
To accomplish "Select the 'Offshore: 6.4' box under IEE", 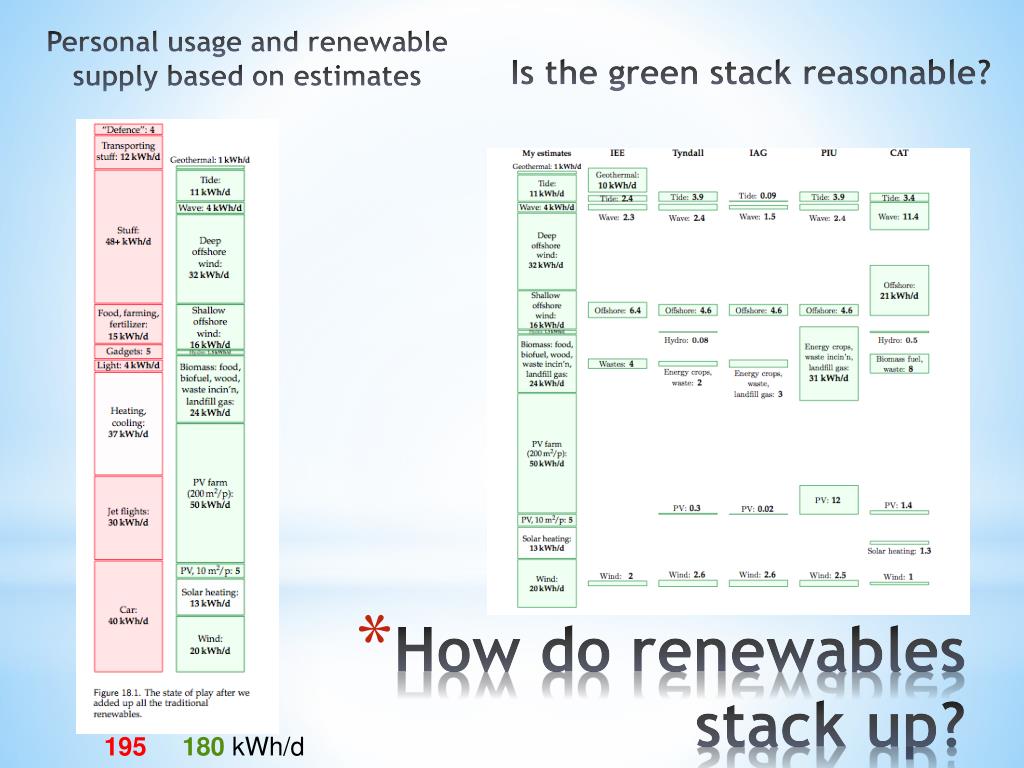I will (617, 310).
